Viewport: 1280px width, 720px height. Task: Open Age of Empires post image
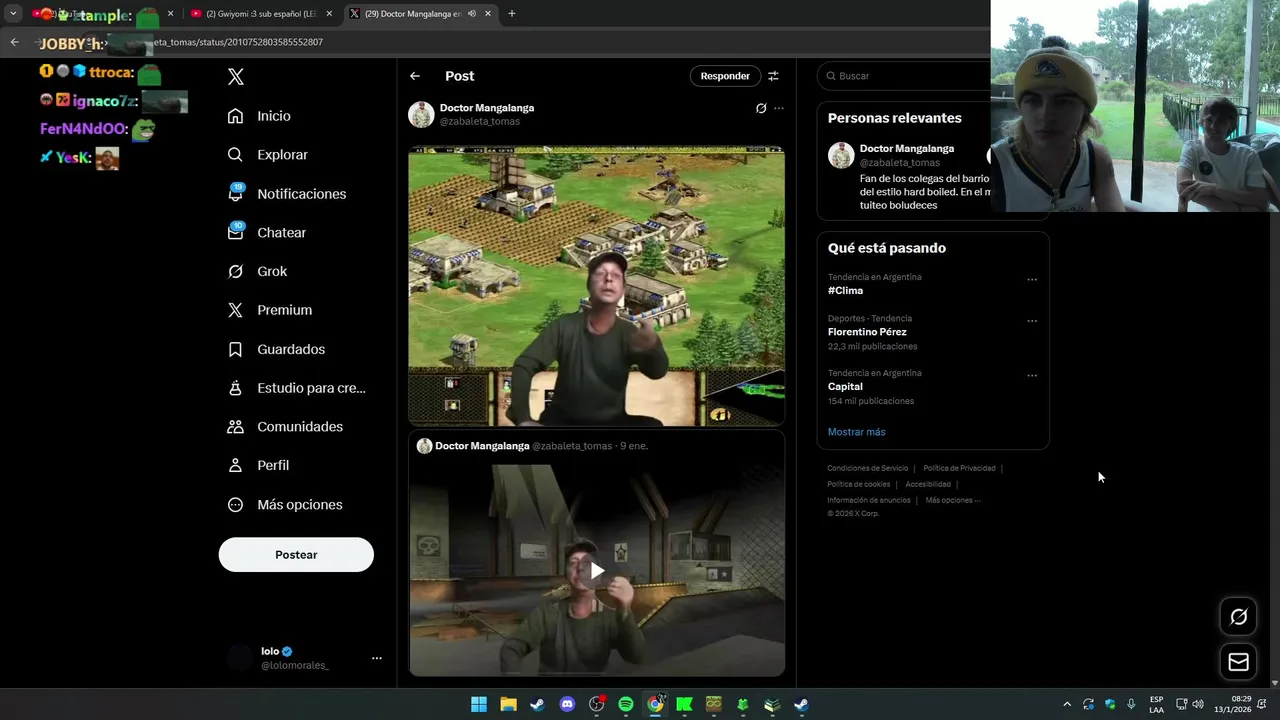click(596, 286)
